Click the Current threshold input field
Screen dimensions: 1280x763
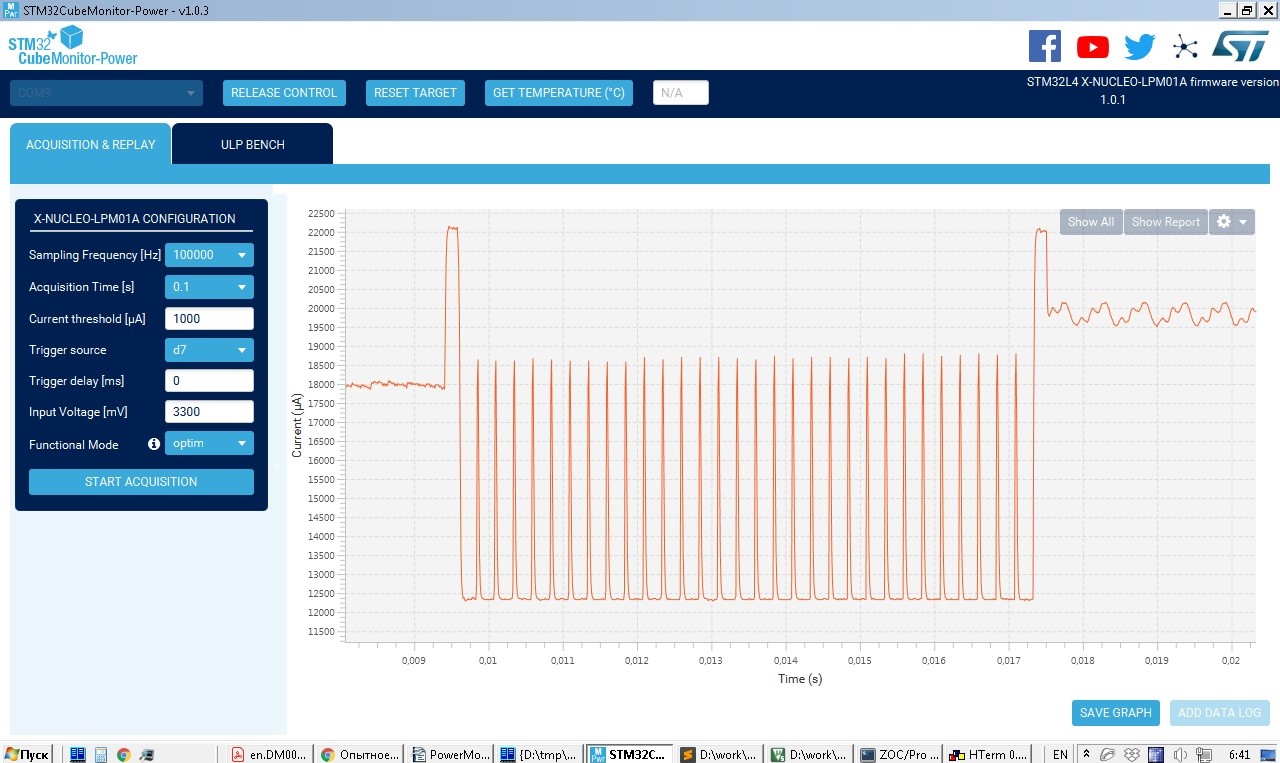pos(209,319)
